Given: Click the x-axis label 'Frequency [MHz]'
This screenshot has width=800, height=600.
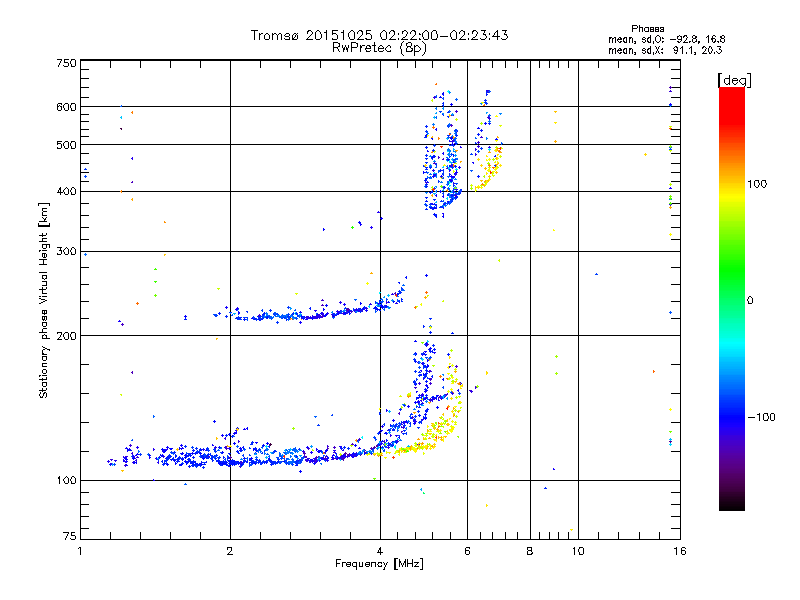Looking at the screenshot, I should click(x=379, y=564).
